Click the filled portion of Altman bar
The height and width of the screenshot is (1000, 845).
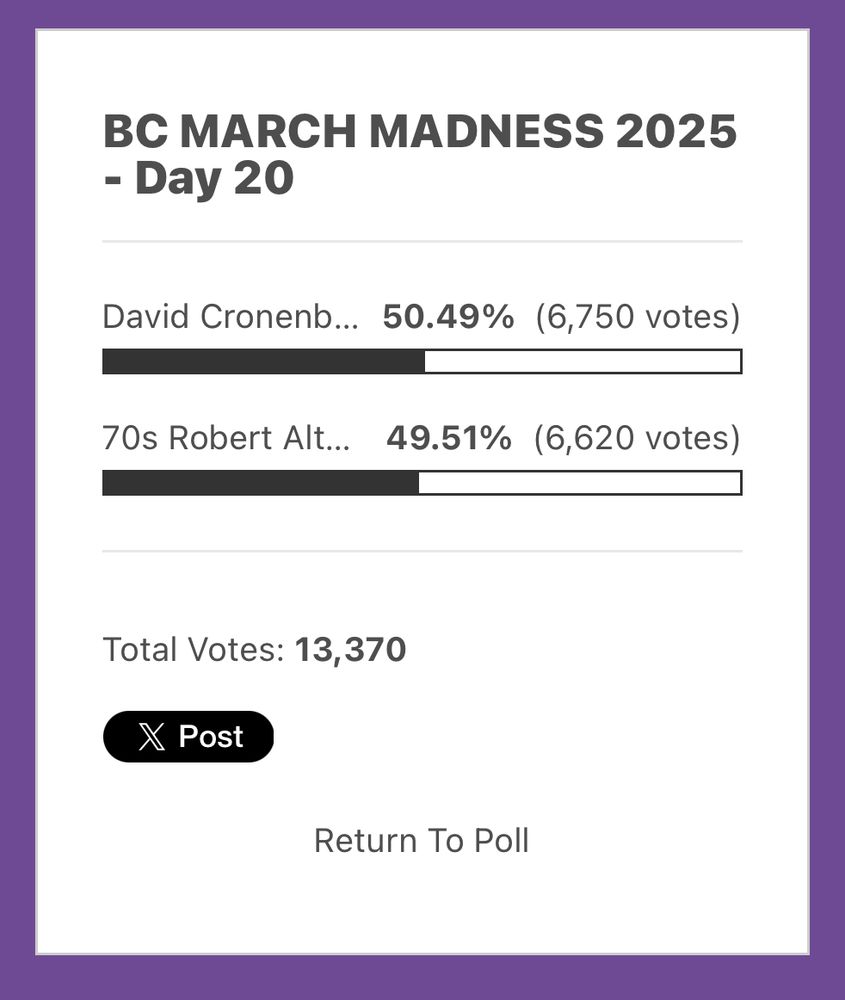pos(261,483)
